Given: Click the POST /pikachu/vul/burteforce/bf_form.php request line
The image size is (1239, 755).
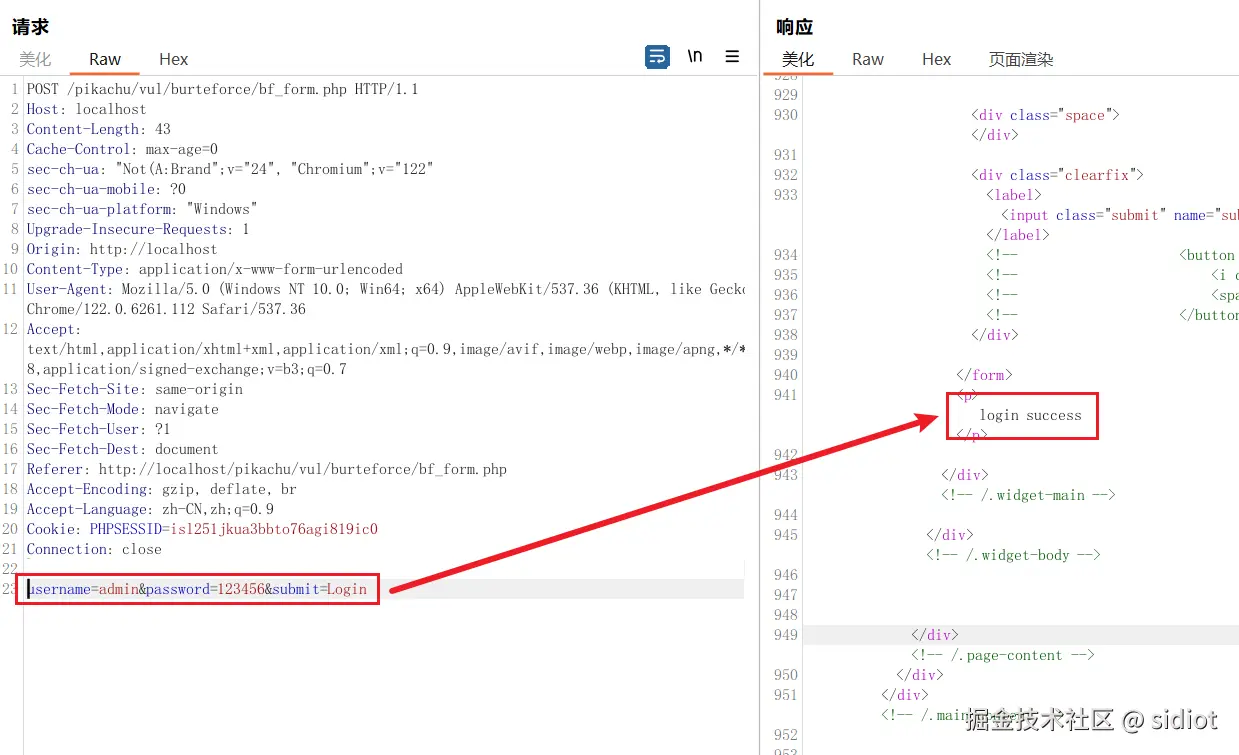Looking at the screenshot, I should point(222,89).
